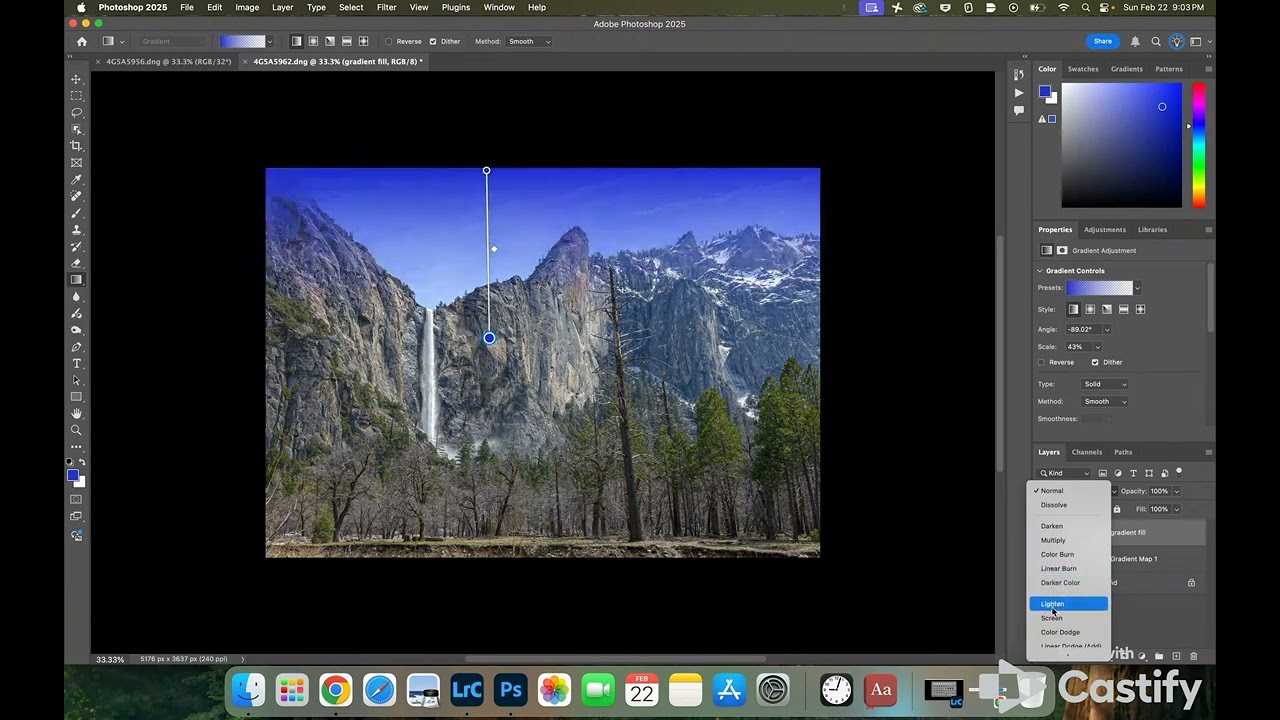
Task: Select the Lasso tool
Action: pyautogui.click(x=76, y=112)
